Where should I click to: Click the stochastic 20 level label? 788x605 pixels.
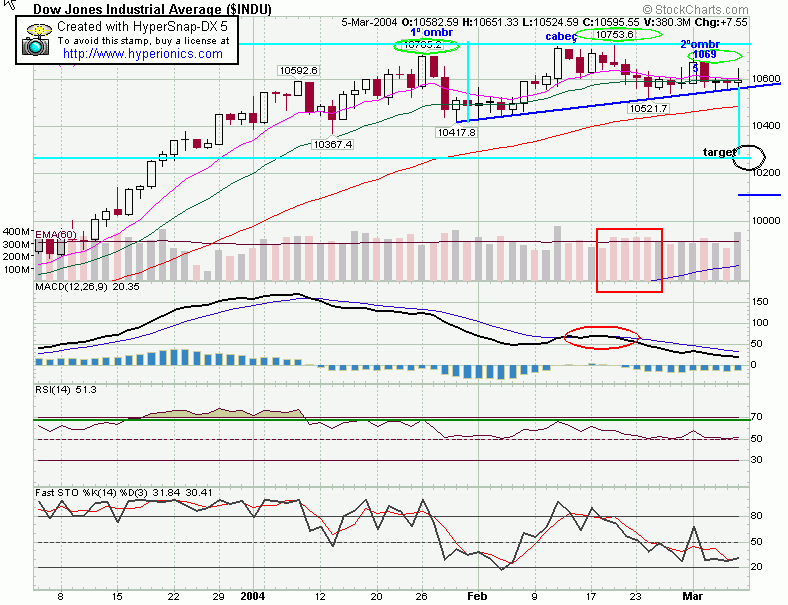click(756, 567)
